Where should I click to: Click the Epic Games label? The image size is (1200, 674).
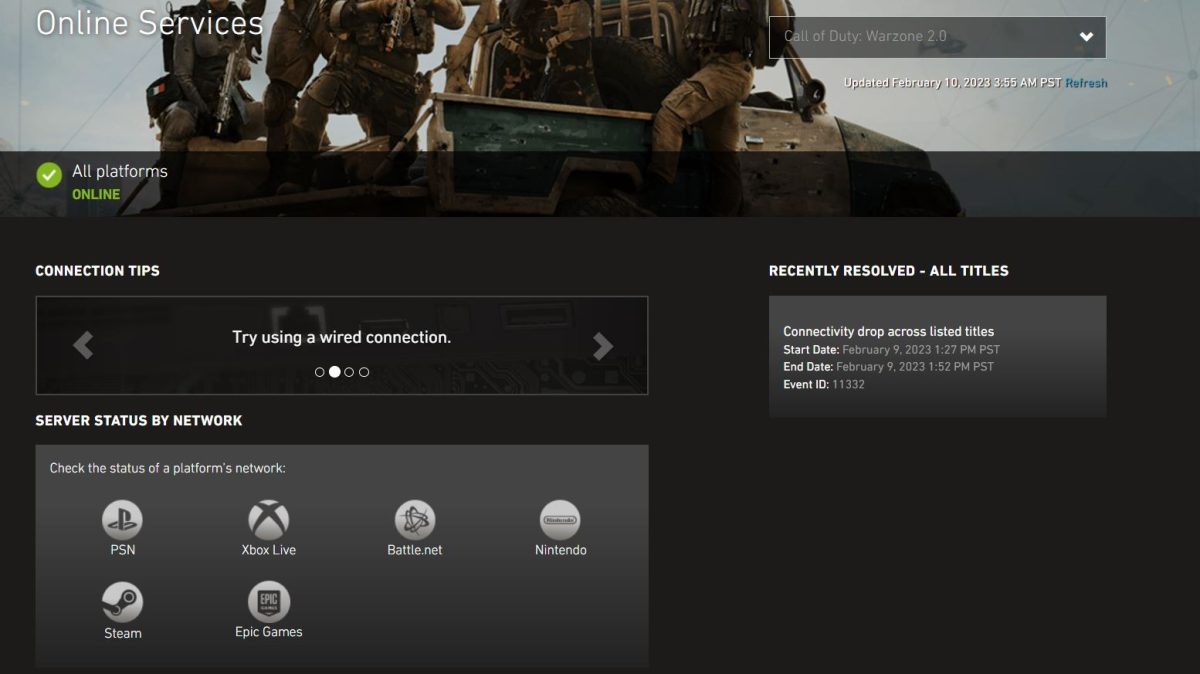coord(269,632)
